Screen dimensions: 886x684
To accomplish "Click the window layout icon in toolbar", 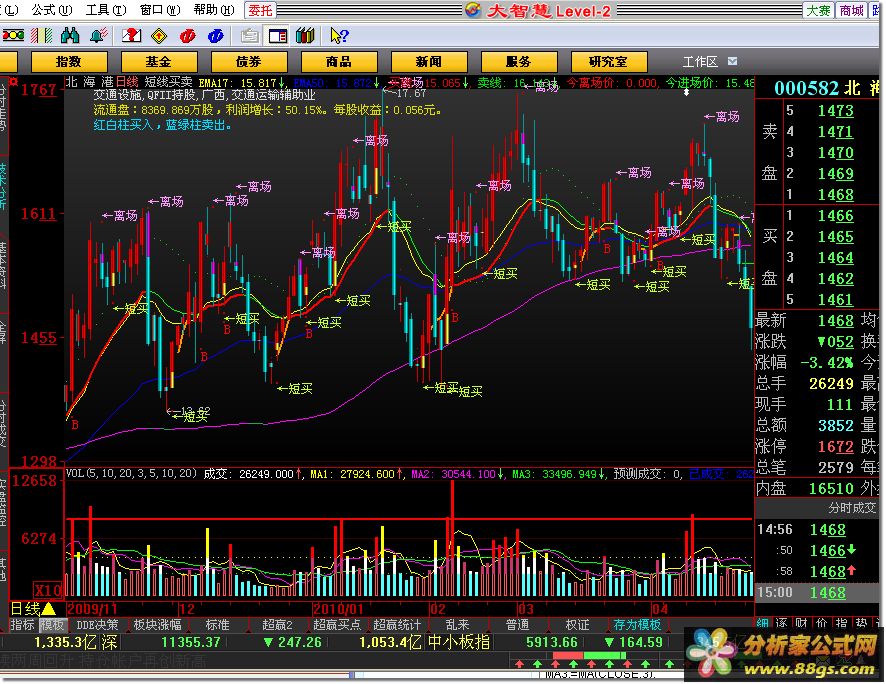I will click(277, 36).
